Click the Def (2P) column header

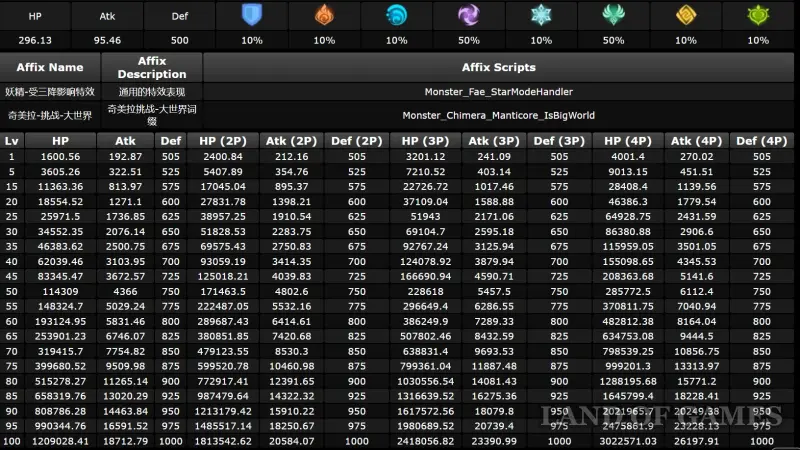pos(357,141)
